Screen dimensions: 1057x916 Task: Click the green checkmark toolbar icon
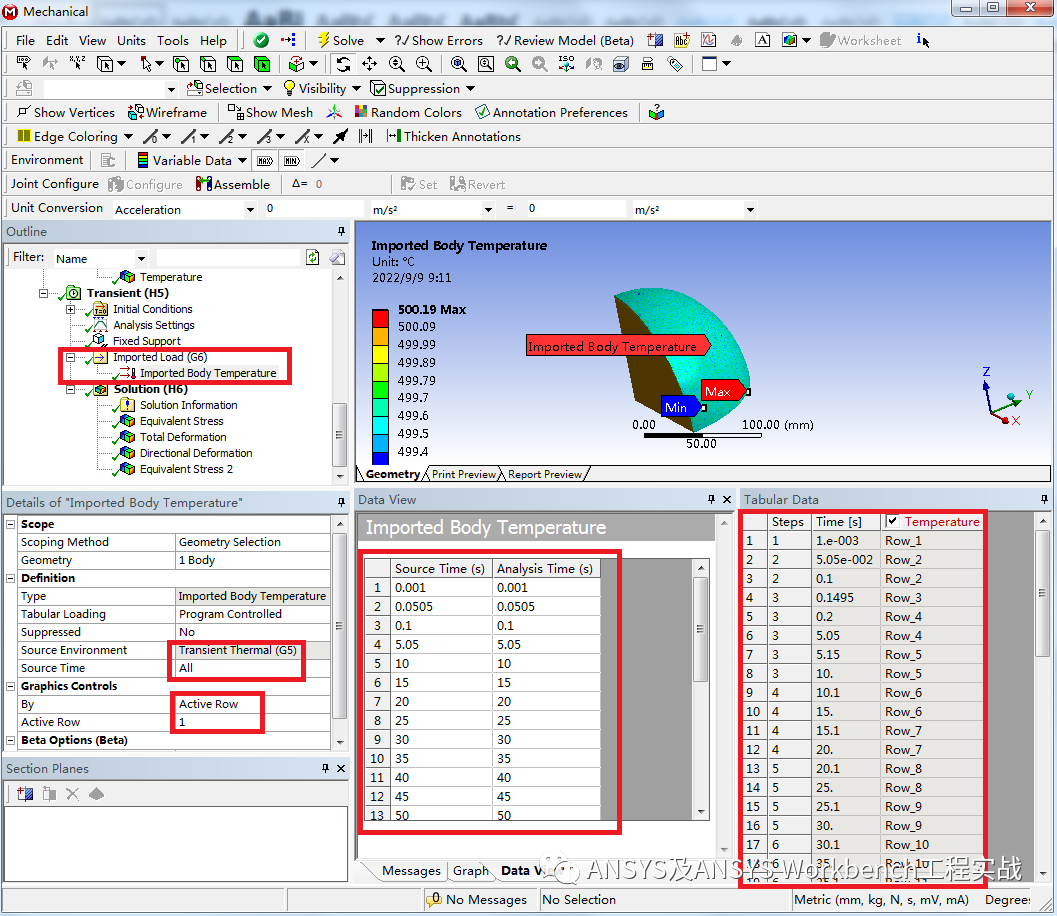coord(261,40)
